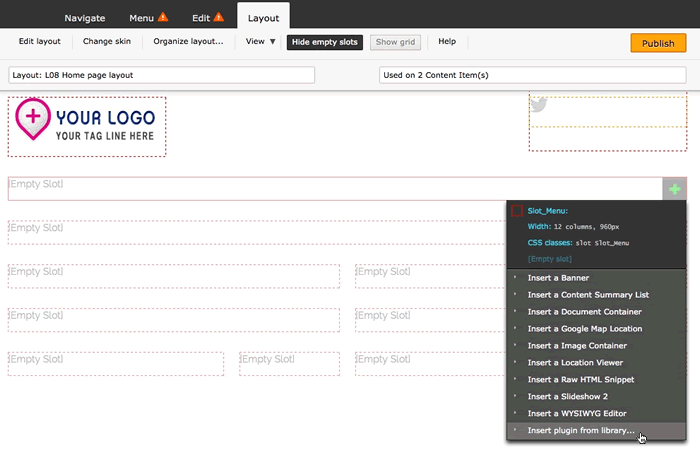This screenshot has height=458, width=700.
Task: Click the Your Logo image
Action: (87, 125)
